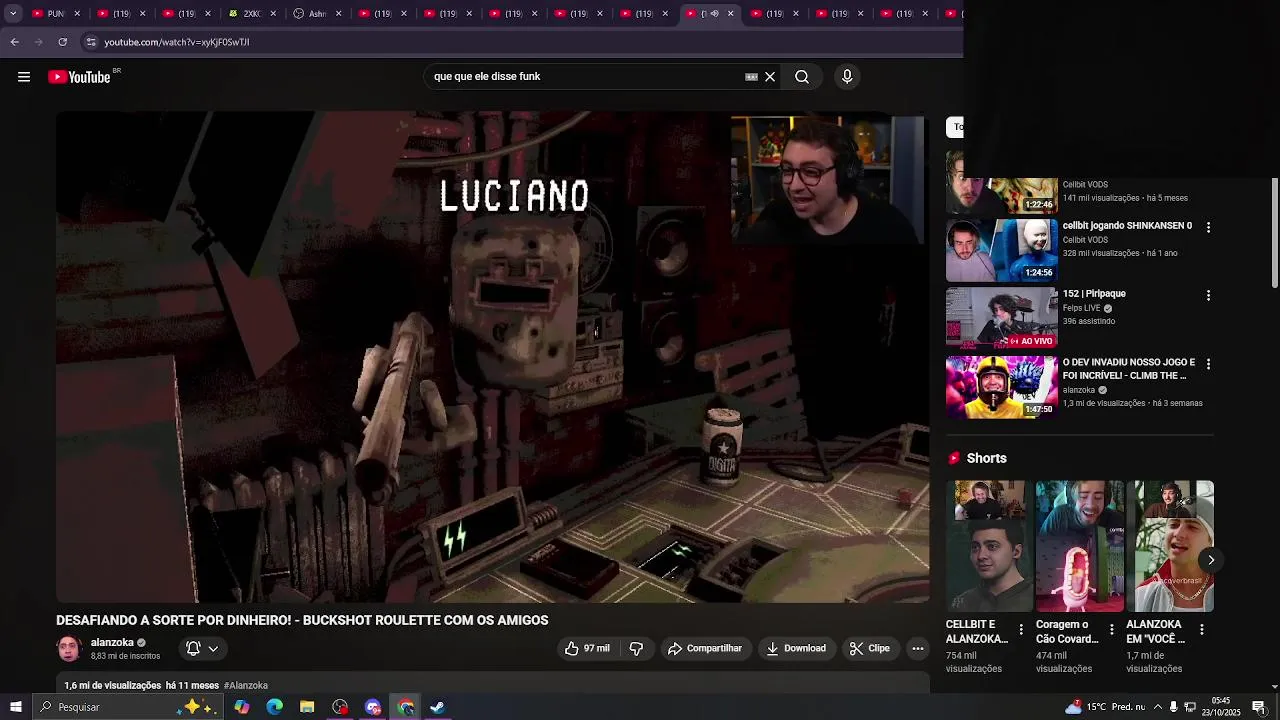Mute the playing tab via its speaker icon

[714, 14]
